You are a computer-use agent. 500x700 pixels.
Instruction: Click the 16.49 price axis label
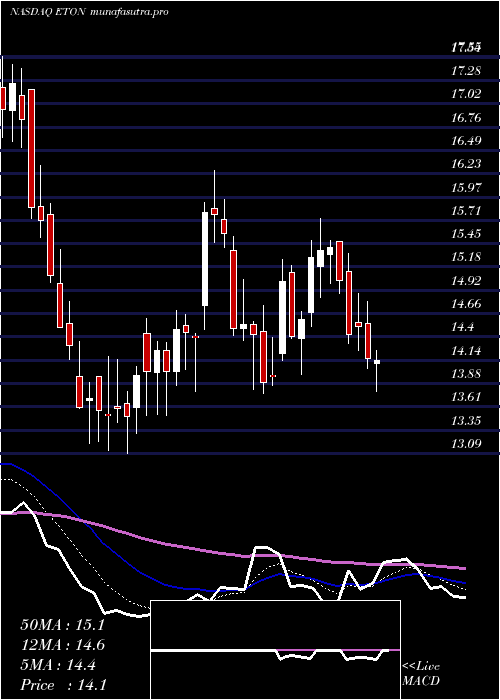pos(466,141)
